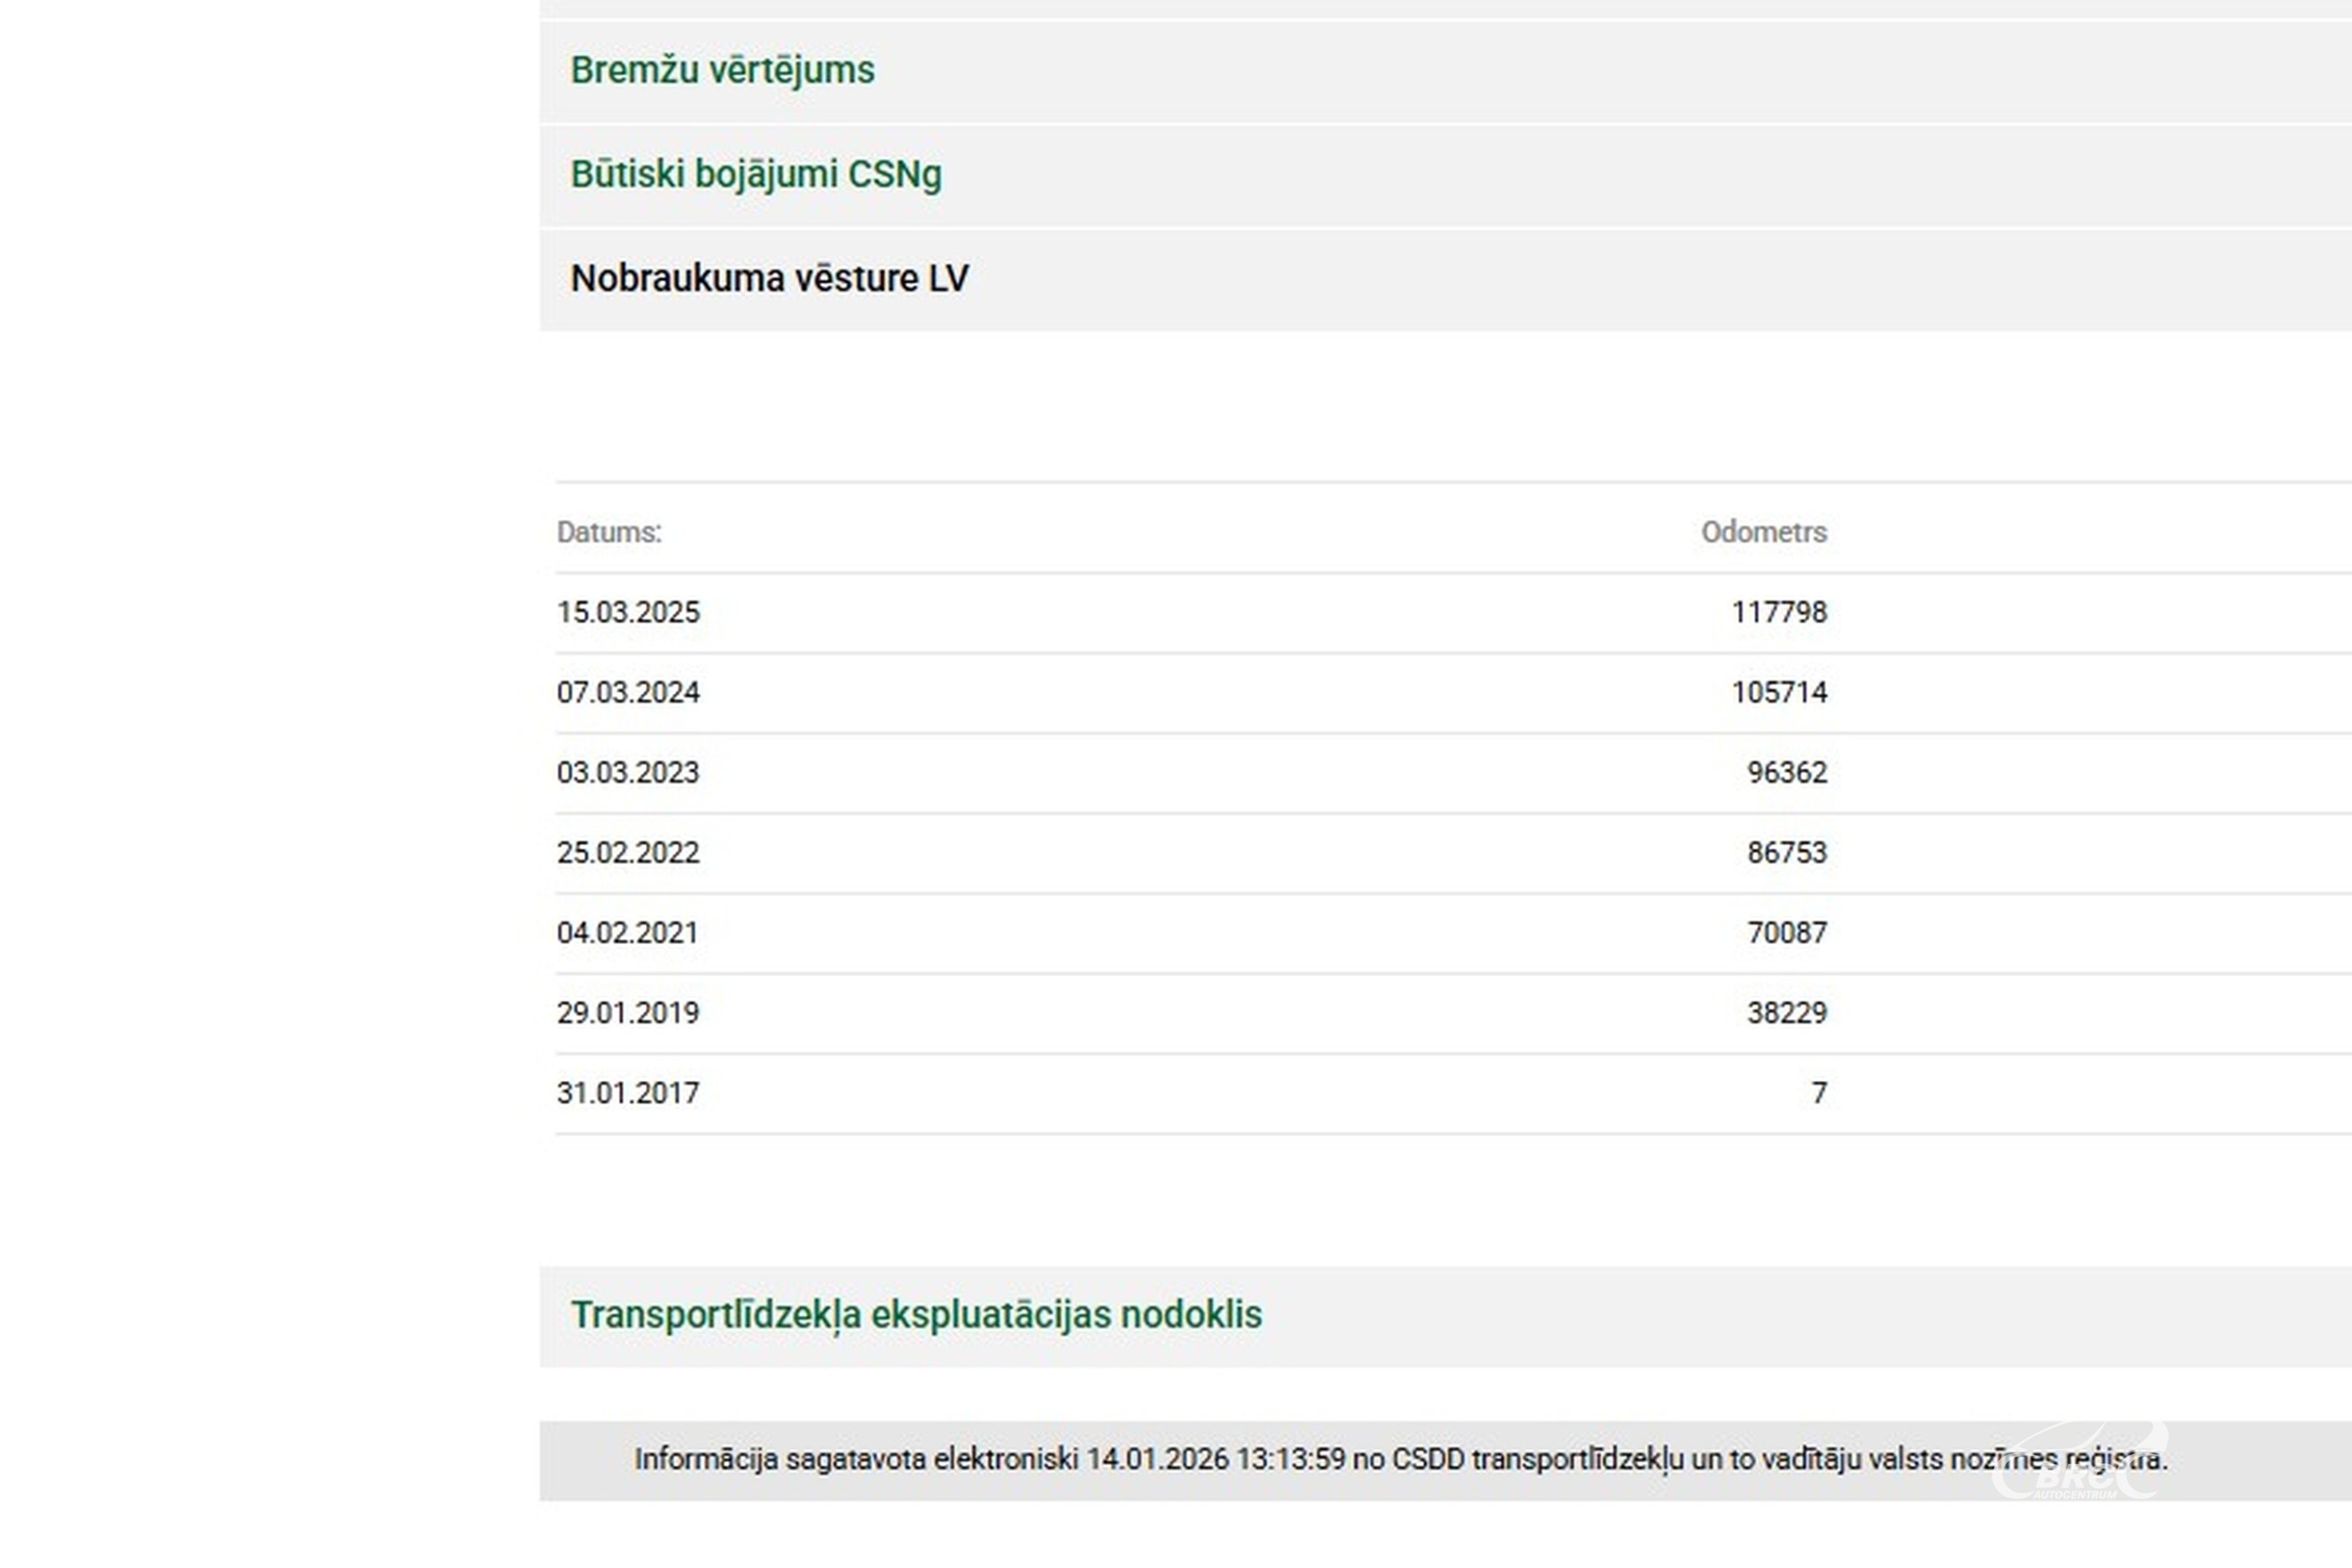The image size is (2352, 1568).
Task: Collapse the Nobraukuma vēsture LV section
Action: point(768,279)
